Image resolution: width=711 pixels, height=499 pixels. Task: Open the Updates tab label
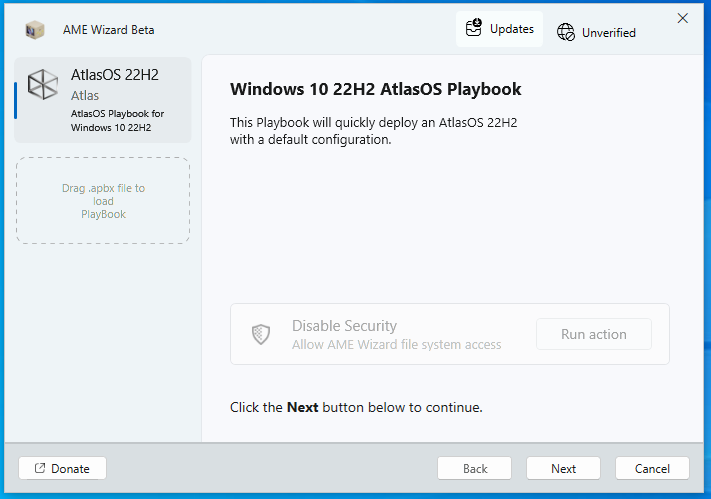(x=511, y=29)
